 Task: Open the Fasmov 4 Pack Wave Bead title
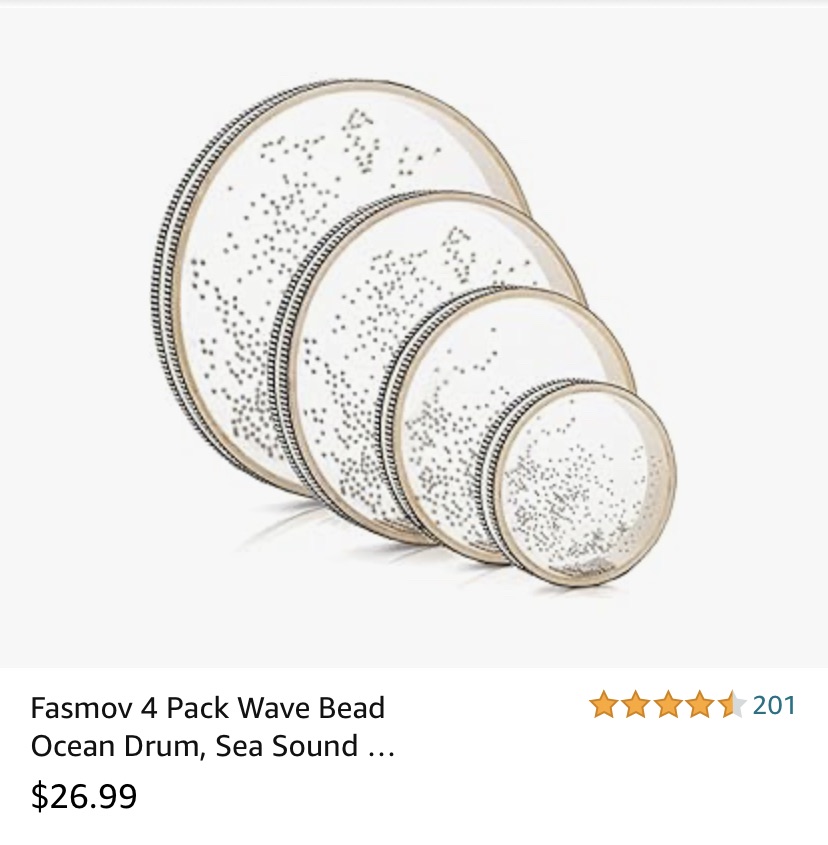[208, 708]
